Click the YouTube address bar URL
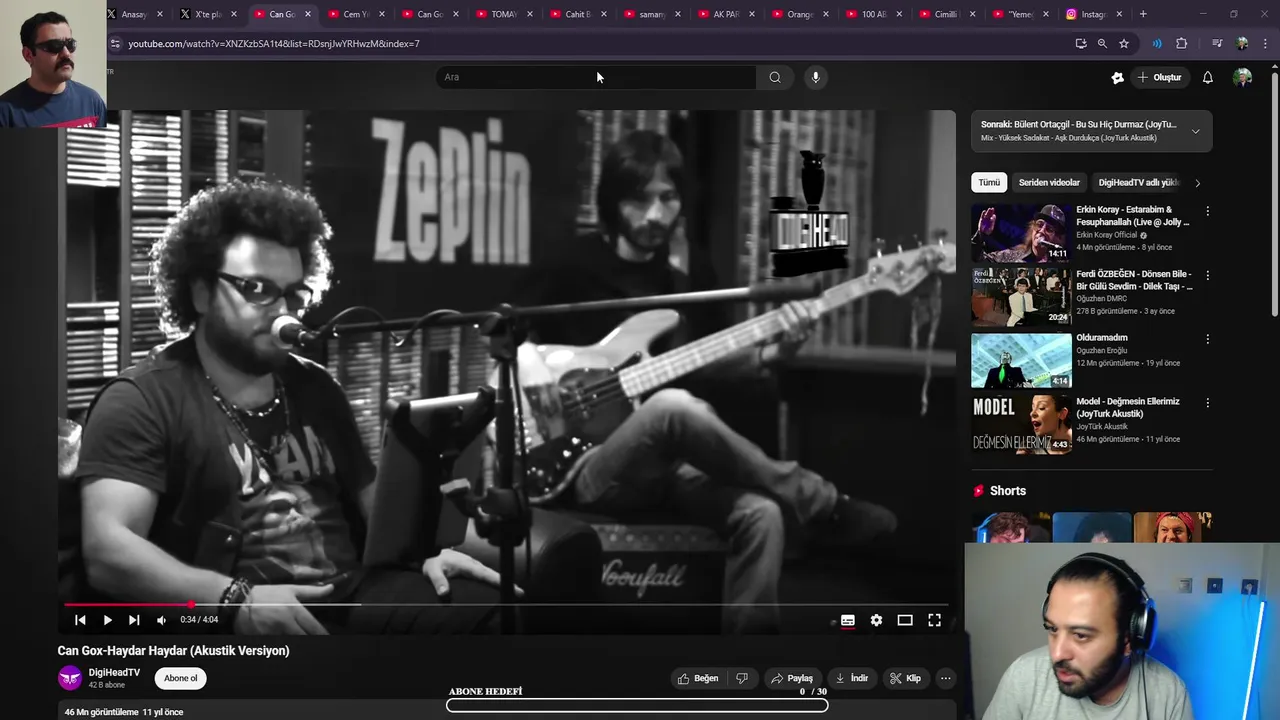 [274, 44]
